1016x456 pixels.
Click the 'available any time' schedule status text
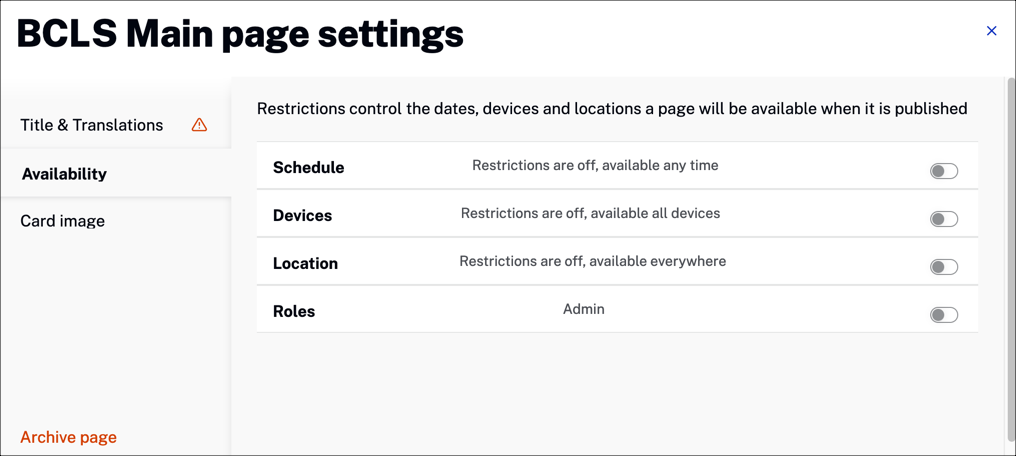pyautogui.click(x=595, y=165)
